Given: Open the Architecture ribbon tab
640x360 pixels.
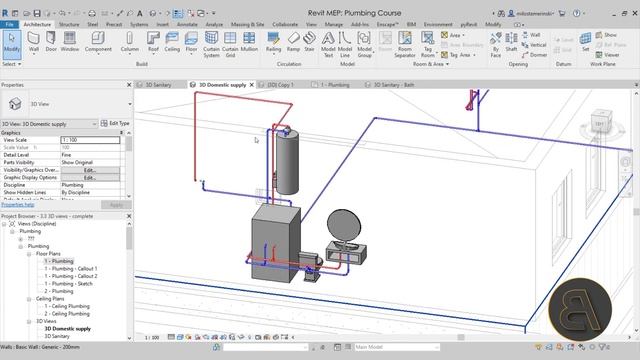Looking at the screenshot, I should click(37, 24).
